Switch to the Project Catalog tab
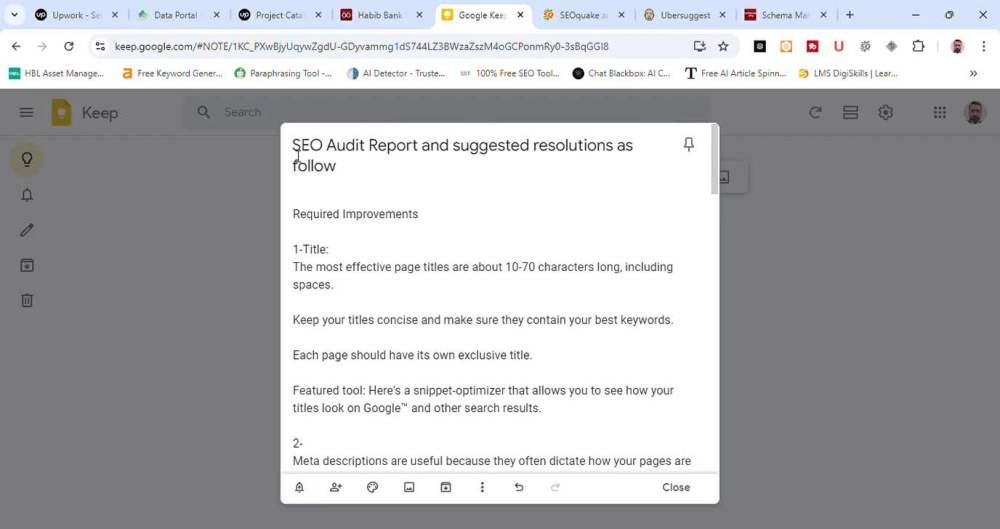This screenshot has width=1000, height=529. [278, 15]
